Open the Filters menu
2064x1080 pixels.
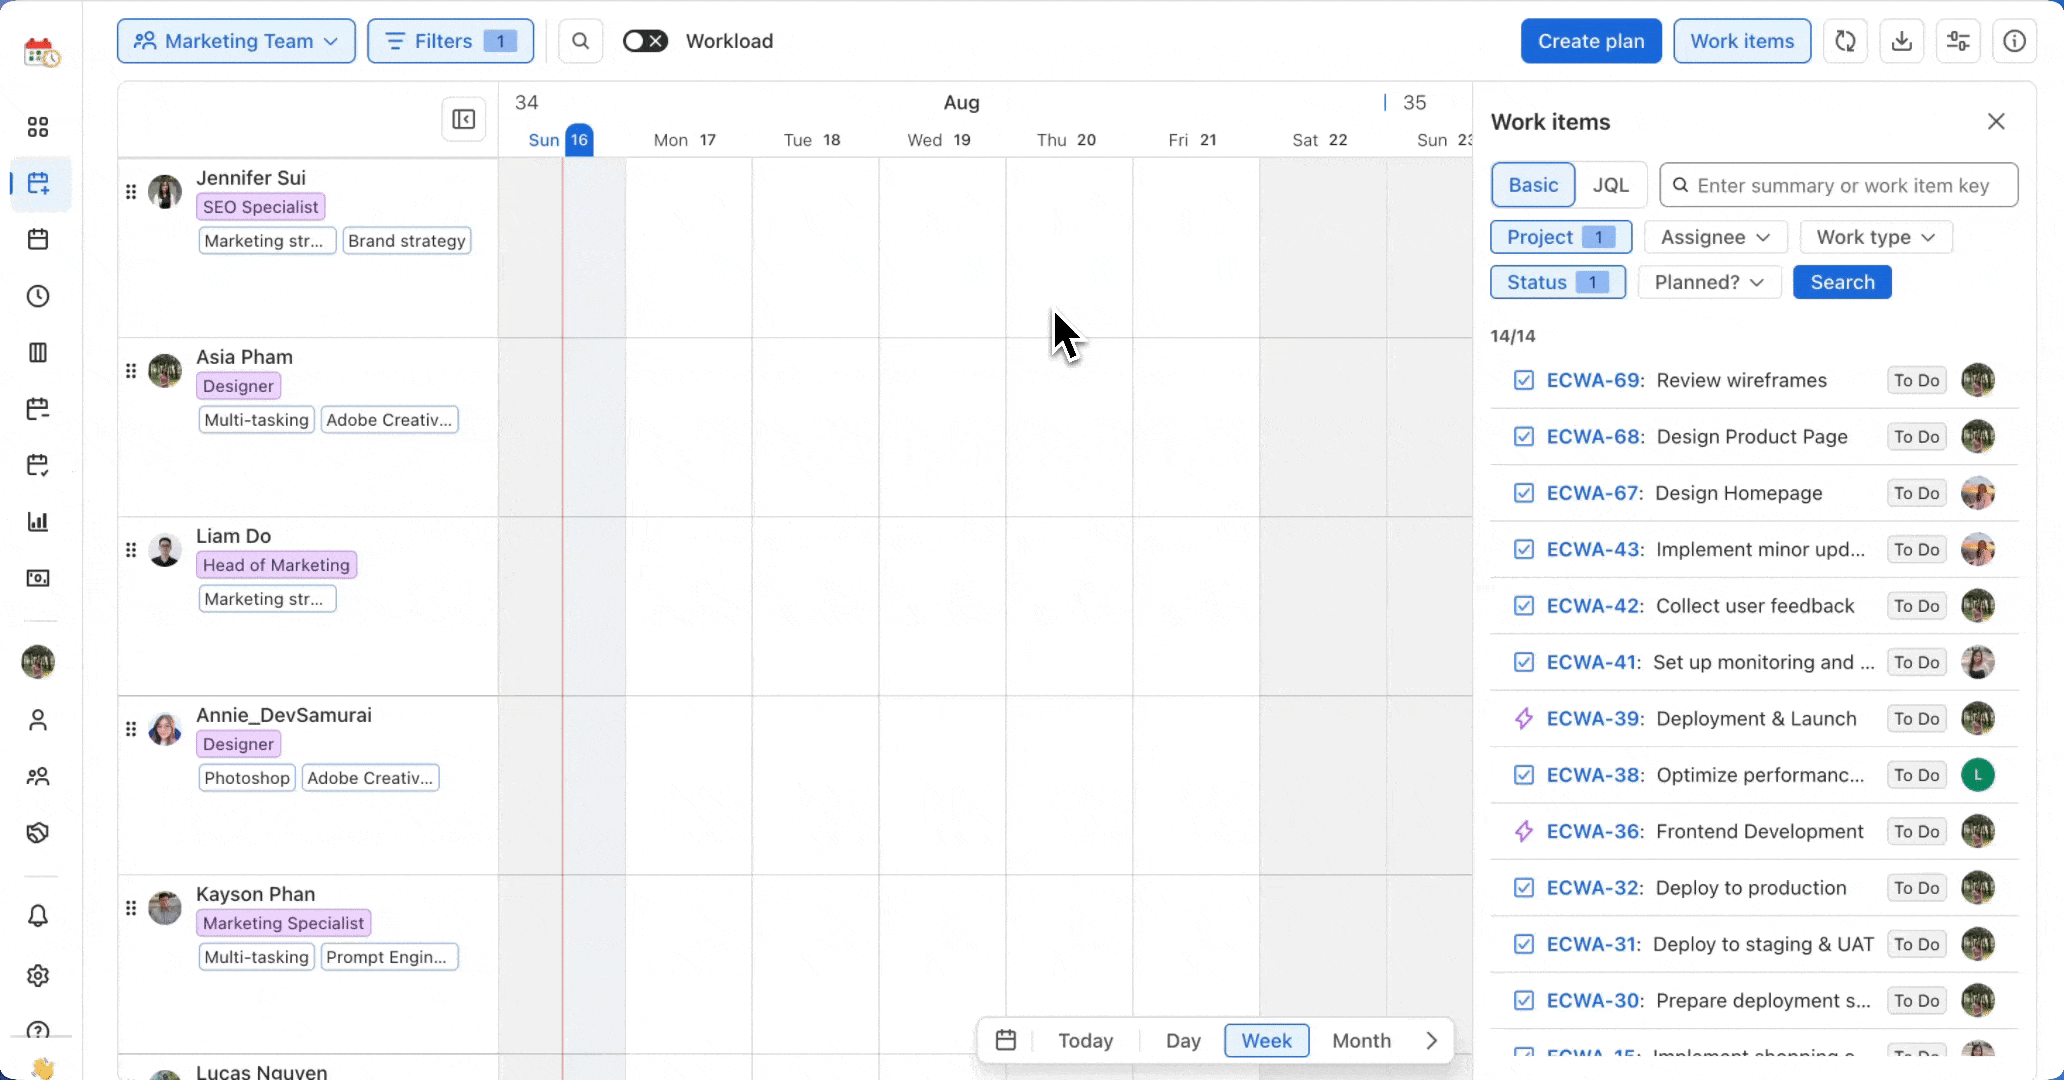pos(450,41)
